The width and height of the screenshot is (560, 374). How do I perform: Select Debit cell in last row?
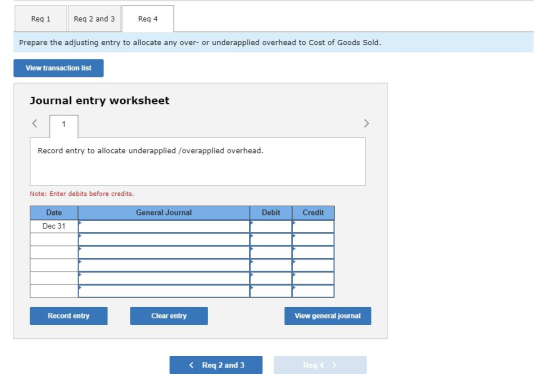click(271, 291)
